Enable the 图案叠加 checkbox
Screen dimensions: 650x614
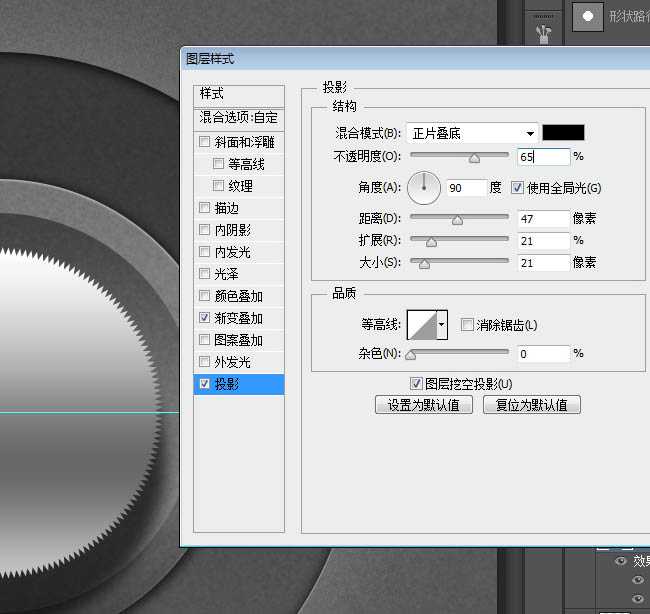(x=204, y=340)
